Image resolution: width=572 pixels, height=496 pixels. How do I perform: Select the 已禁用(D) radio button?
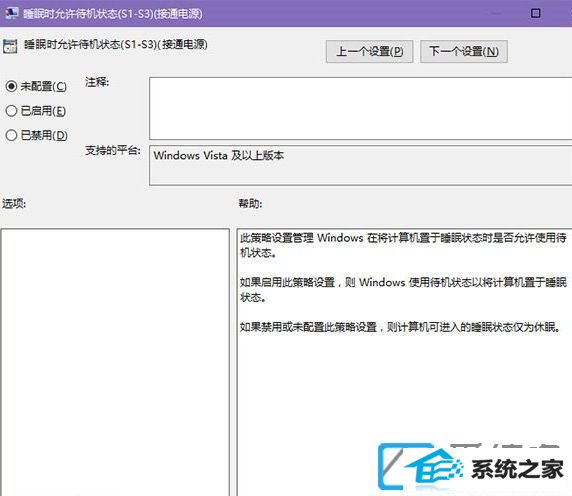click(11, 135)
